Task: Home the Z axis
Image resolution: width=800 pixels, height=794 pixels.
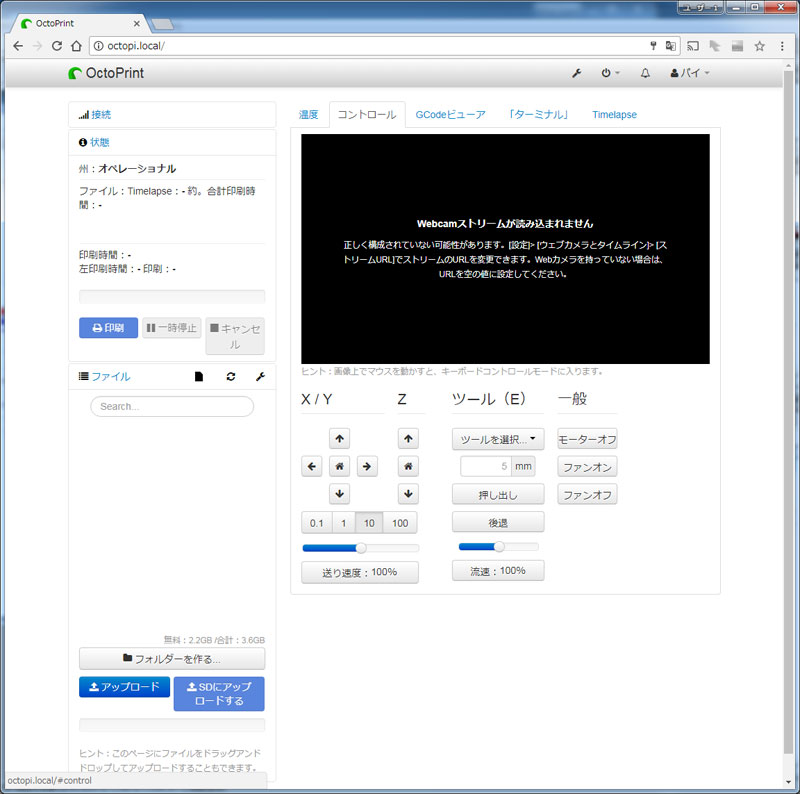Action: point(408,466)
